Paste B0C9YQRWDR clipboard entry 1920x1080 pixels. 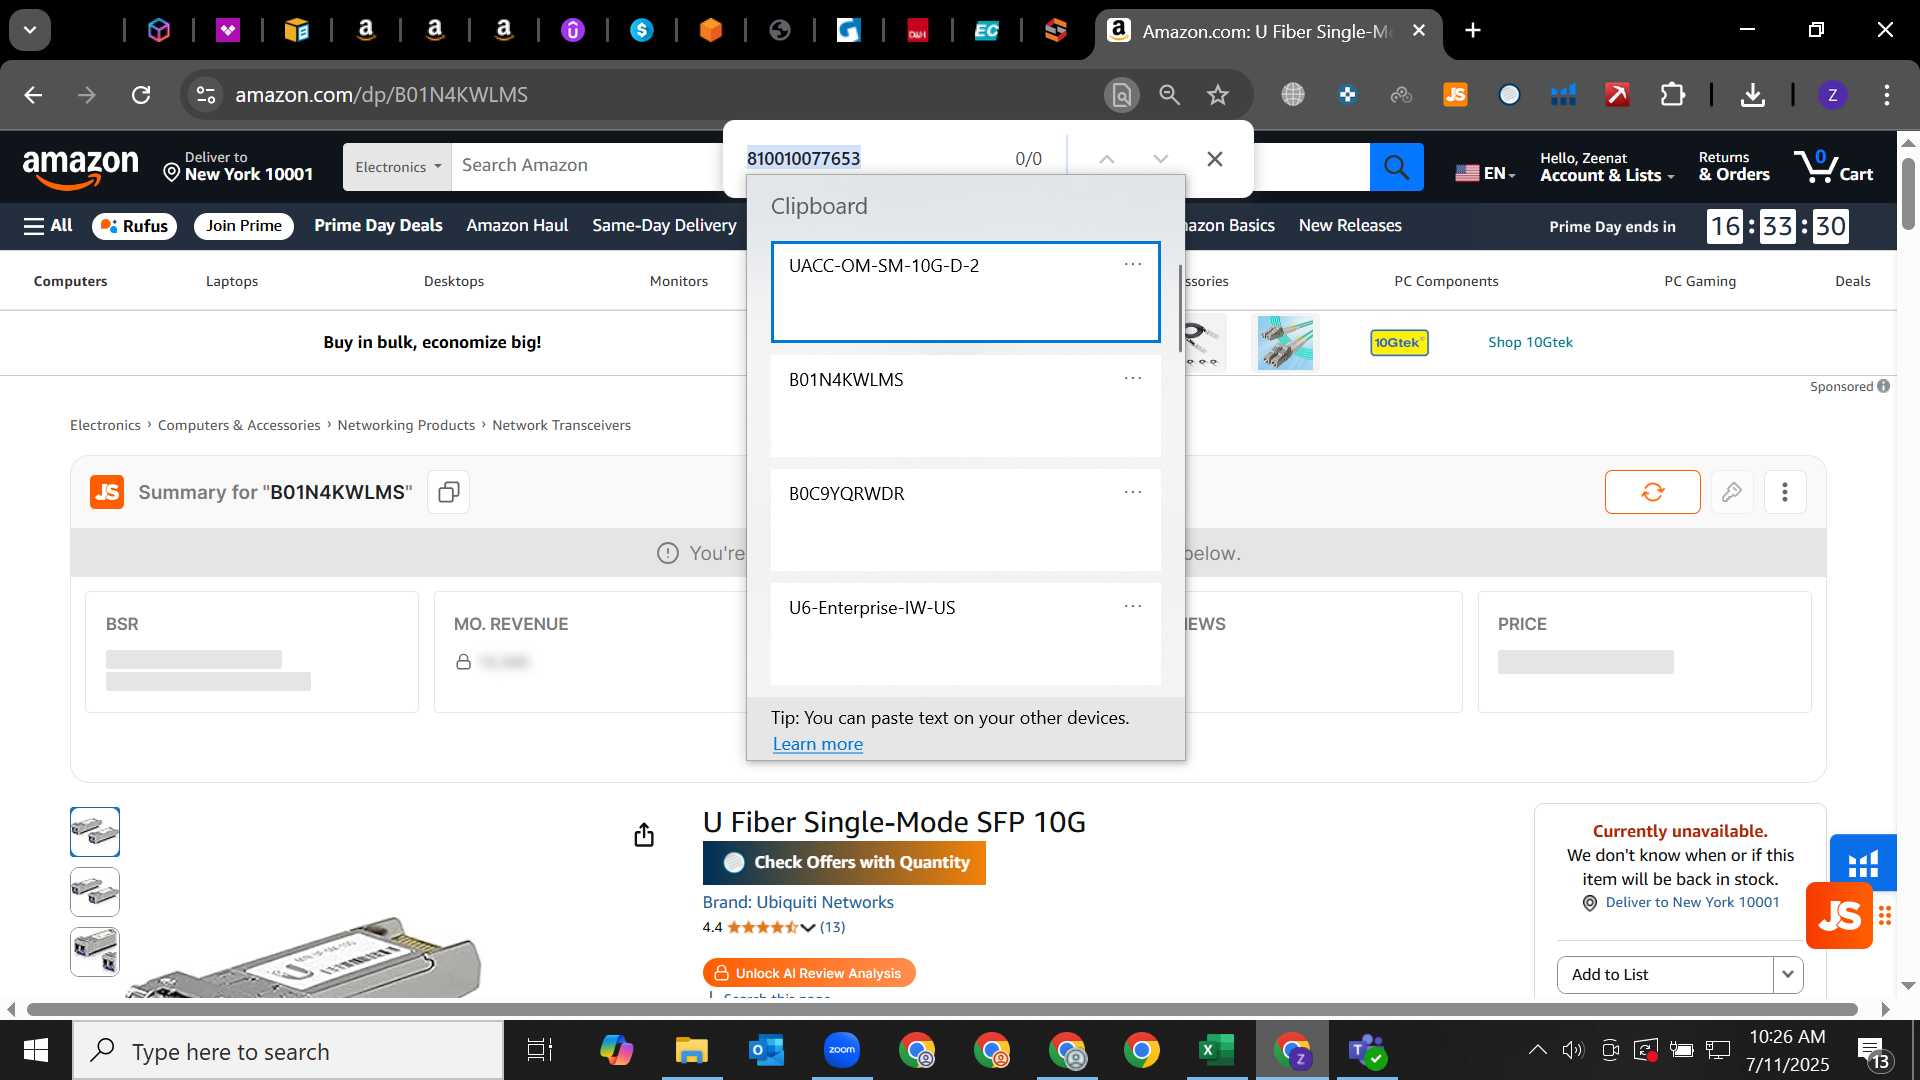(965, 520)
